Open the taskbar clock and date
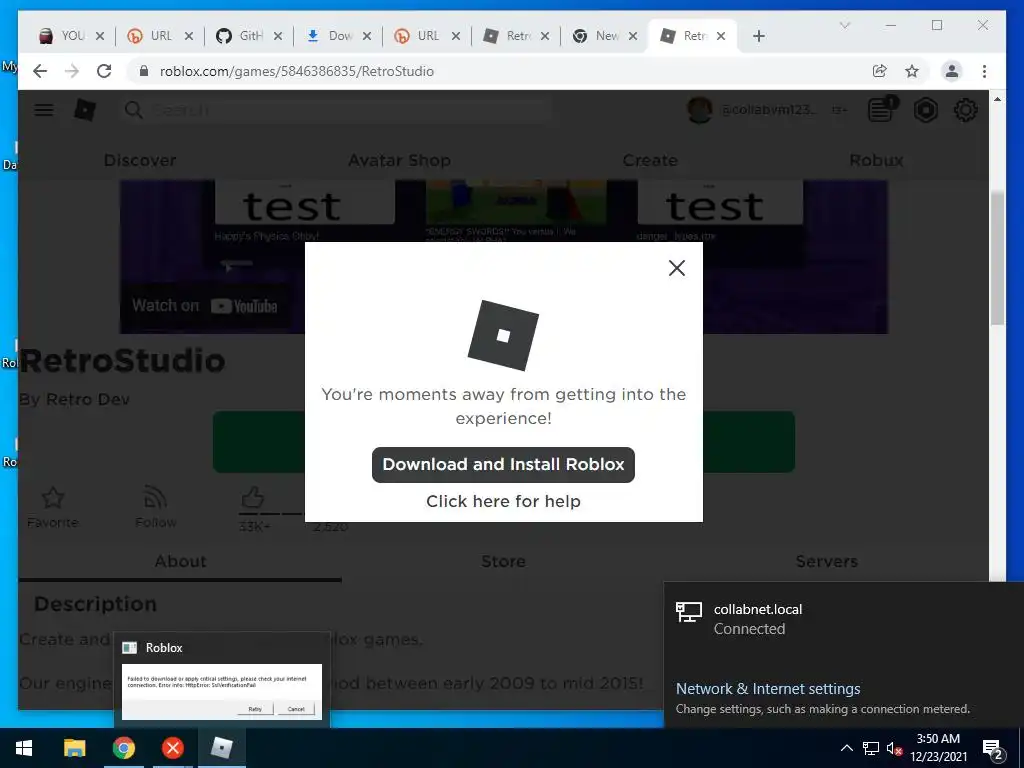Image resolution: width=1024 pixels, height=768 pixels. (939, 748)
